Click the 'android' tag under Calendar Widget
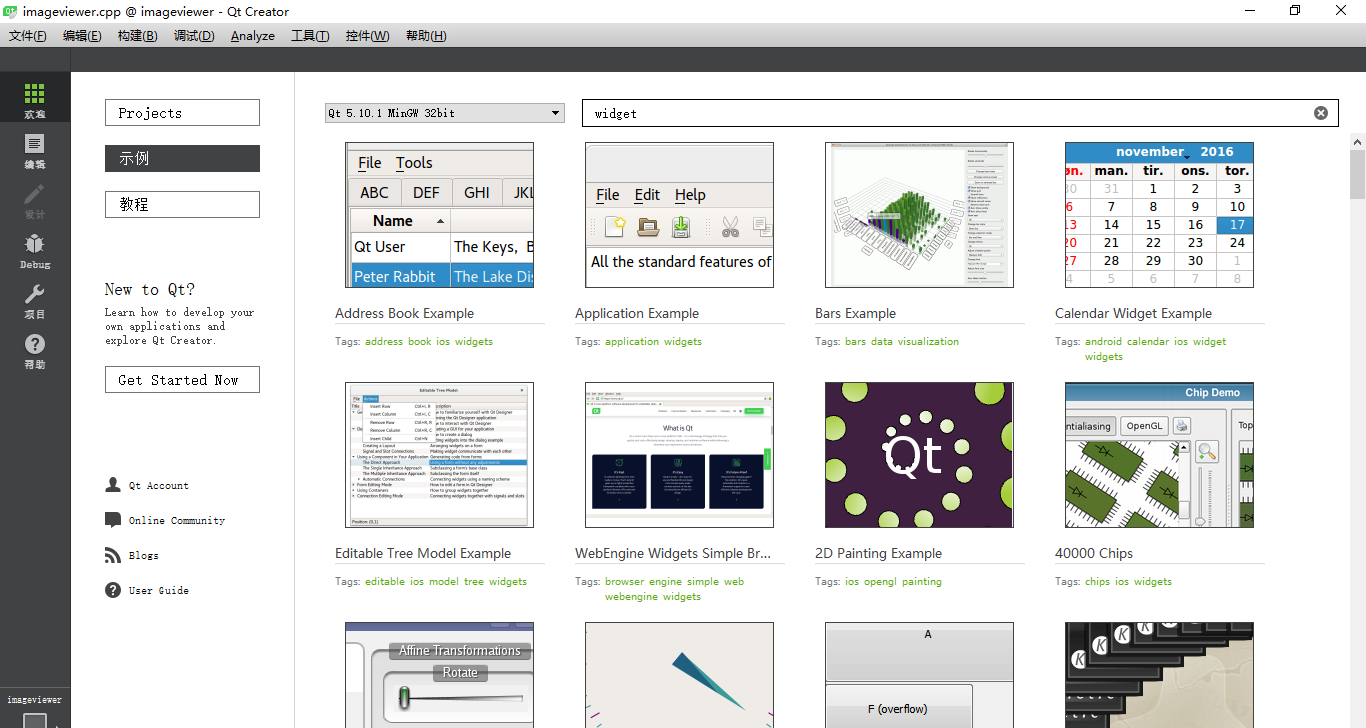Image resolution: width=1366 pixels, height=728 pixels. 1104,342
